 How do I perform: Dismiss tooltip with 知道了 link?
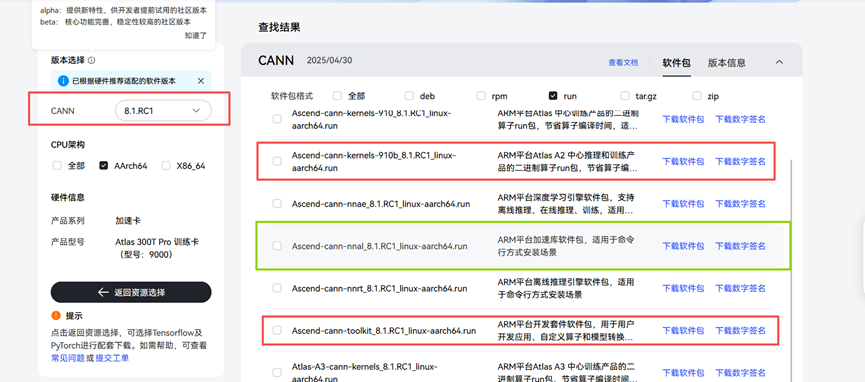[196, 35]
